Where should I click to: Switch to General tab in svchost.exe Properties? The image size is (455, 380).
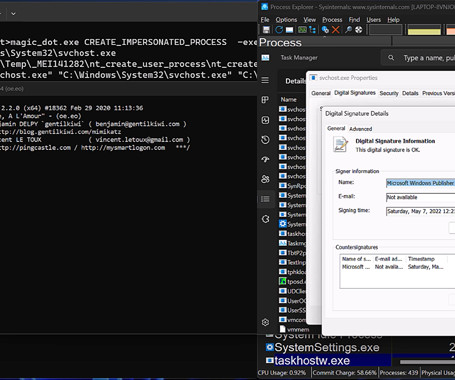(x=321, y=93)
